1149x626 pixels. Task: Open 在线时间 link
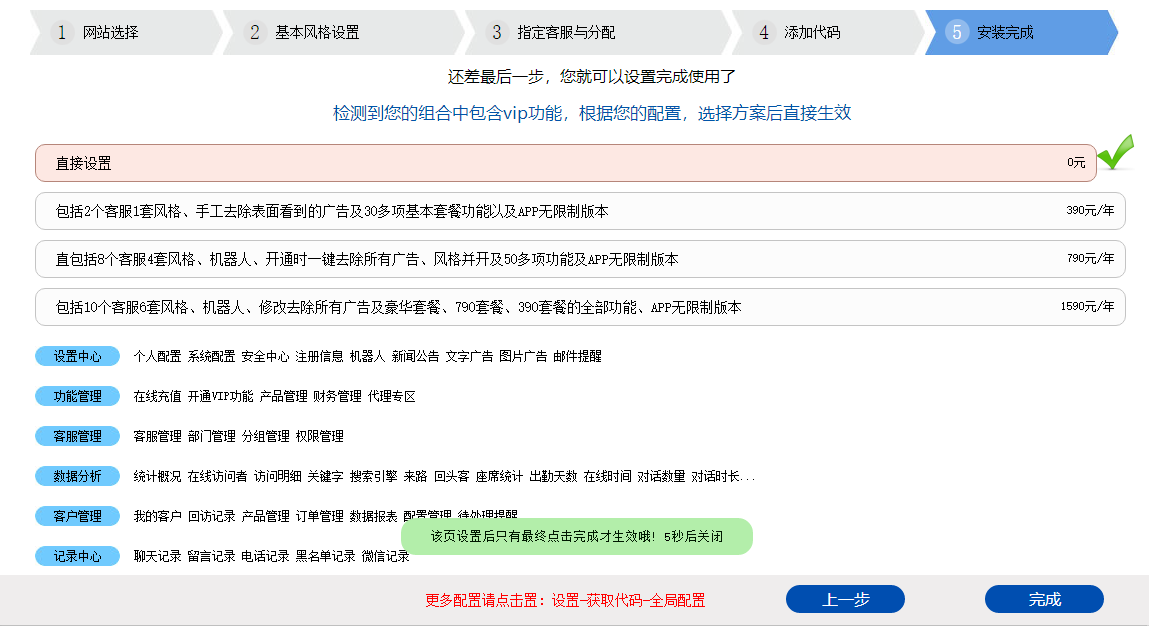(607, 476)
